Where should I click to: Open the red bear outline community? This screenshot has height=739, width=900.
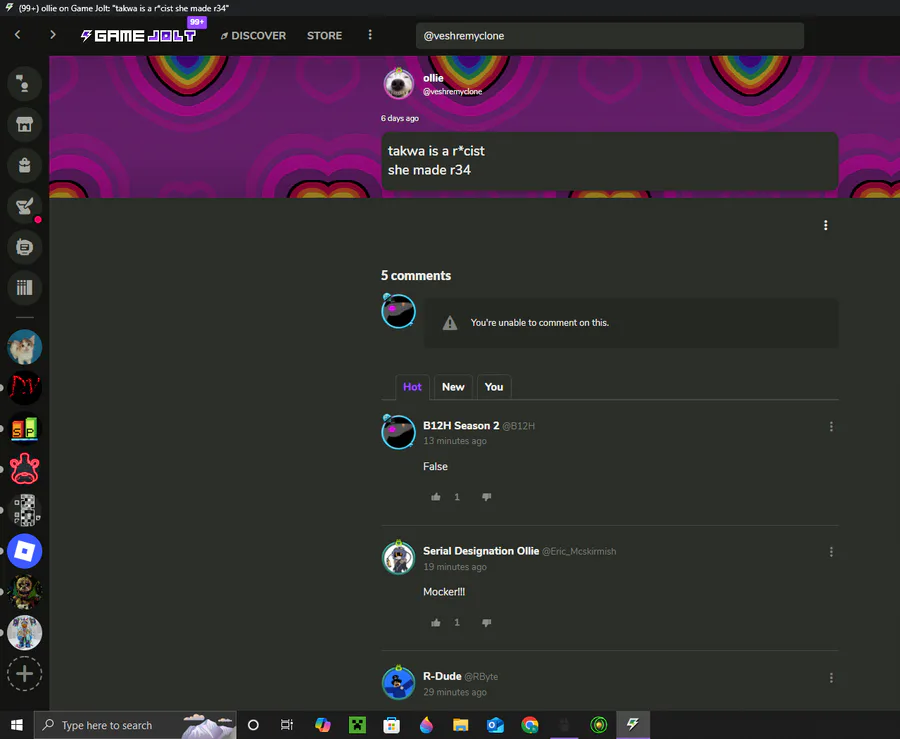pyautogui.click(x=24, y=469)
